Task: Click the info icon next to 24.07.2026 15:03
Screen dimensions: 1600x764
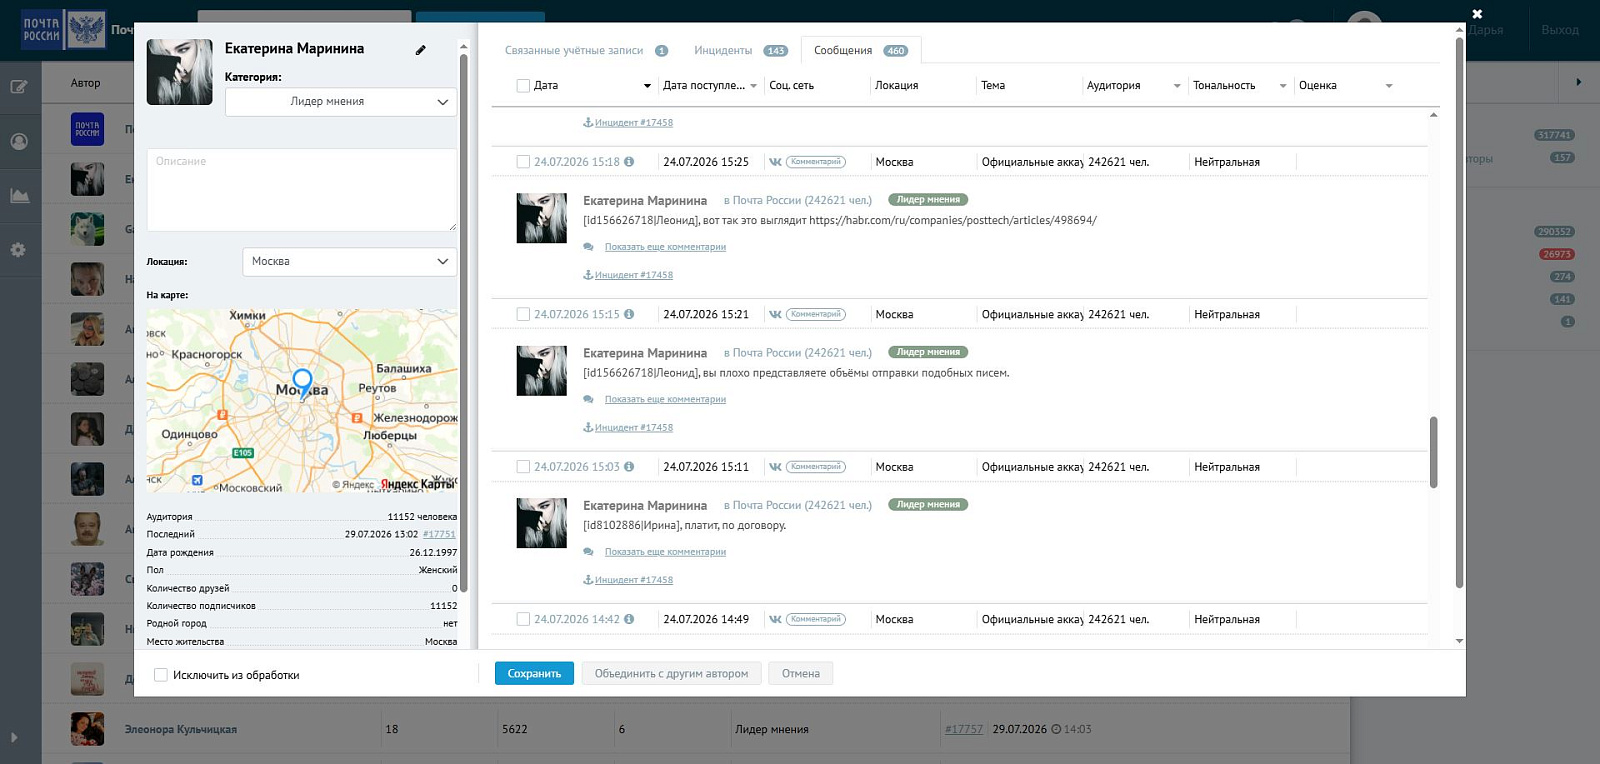Action: (629, 466)
